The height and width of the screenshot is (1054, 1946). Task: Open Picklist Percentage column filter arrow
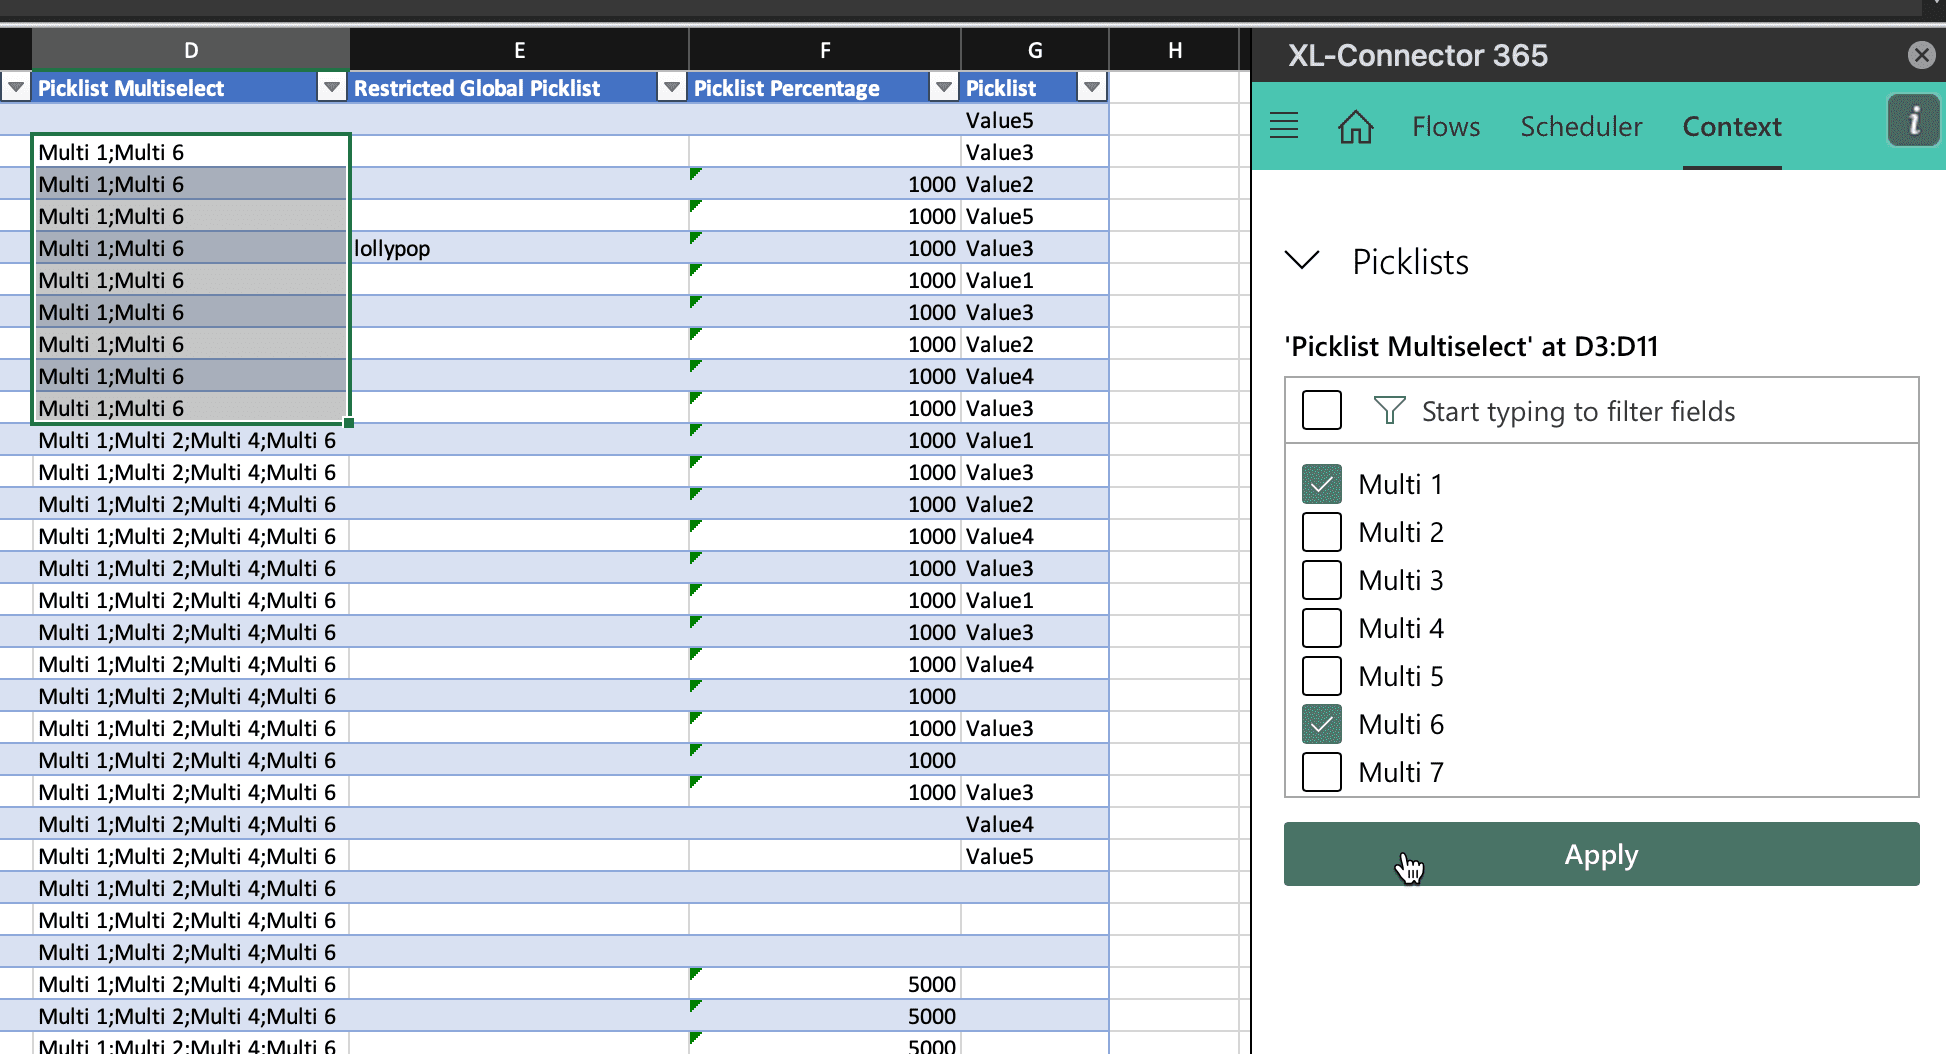pyautogui.click(x=943, y=88)
